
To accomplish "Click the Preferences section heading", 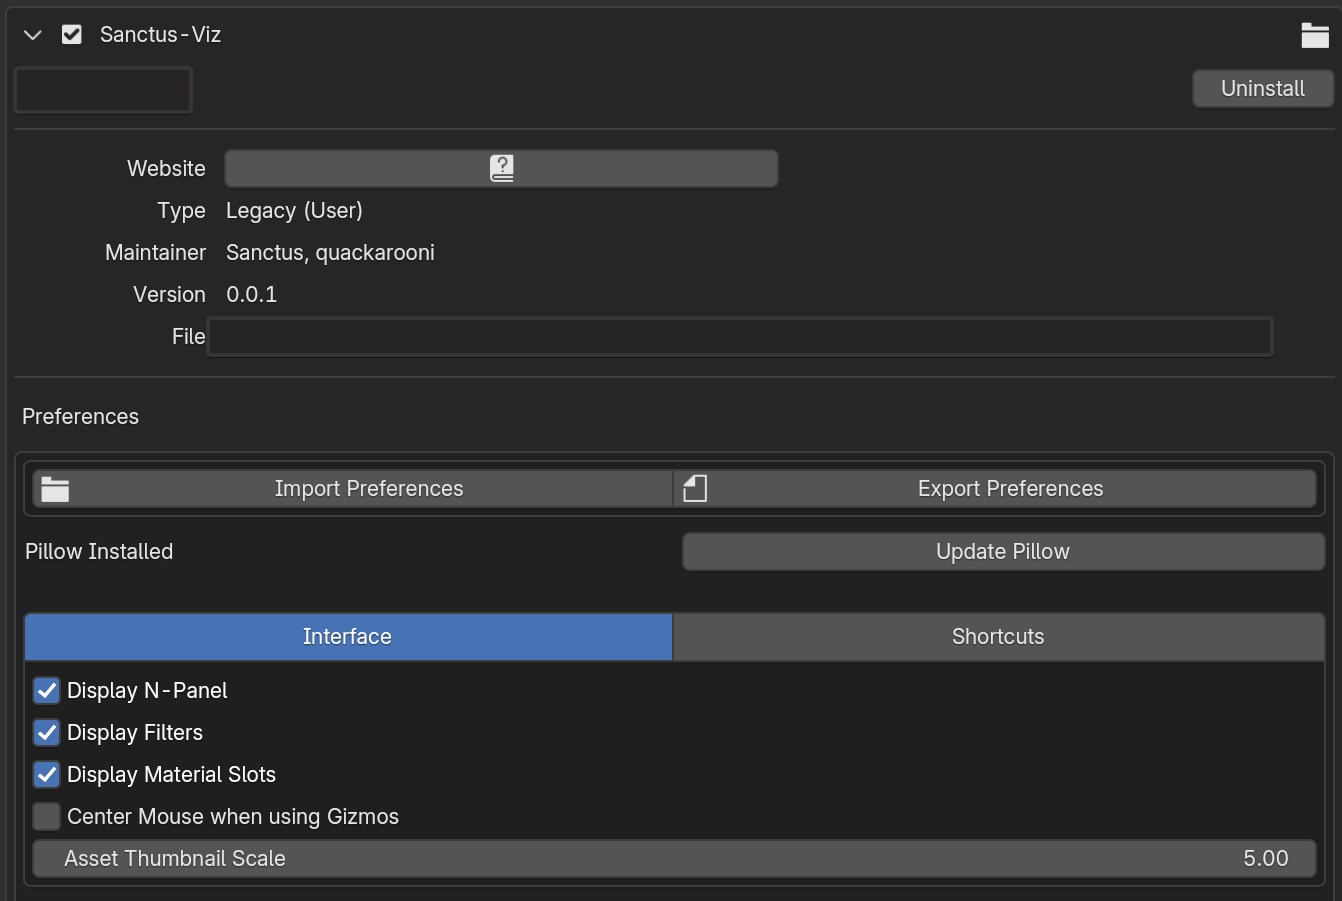I will (80, 417).
